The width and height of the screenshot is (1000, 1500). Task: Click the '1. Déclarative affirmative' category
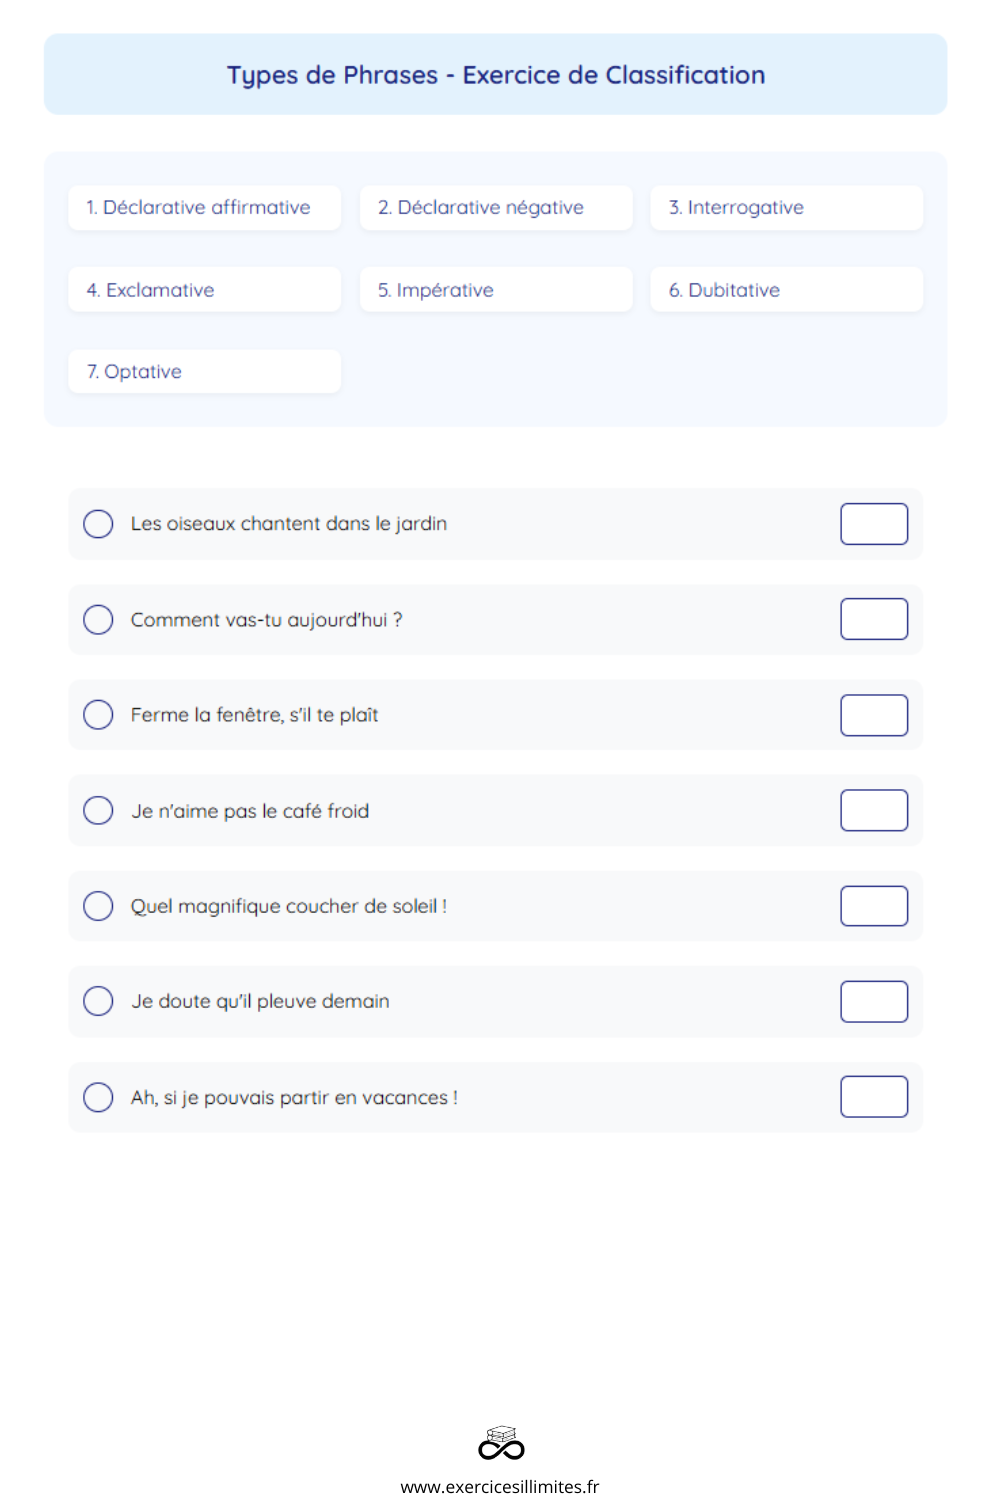click(205, 208)
